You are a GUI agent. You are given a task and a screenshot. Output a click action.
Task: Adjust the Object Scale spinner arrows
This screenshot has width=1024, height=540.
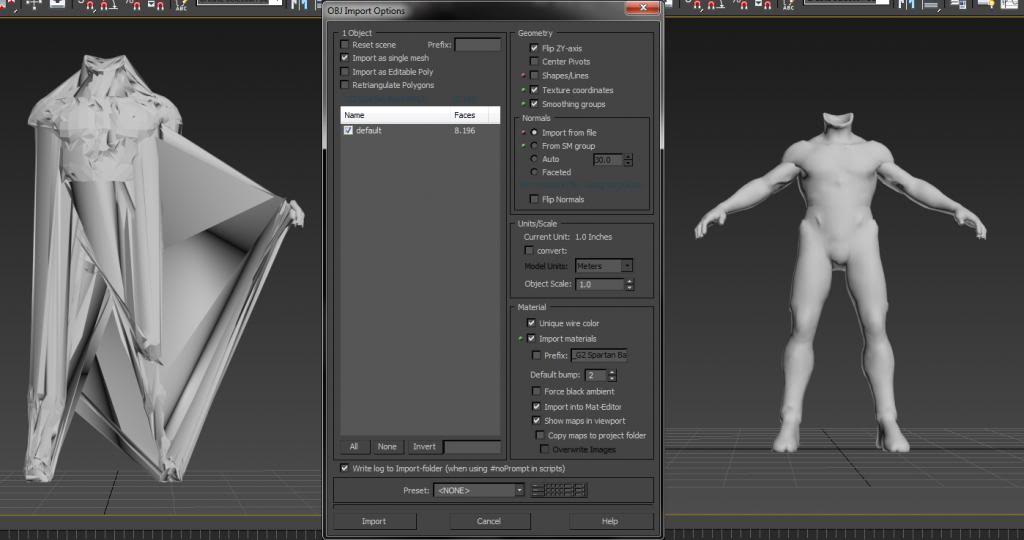(630, 284)
